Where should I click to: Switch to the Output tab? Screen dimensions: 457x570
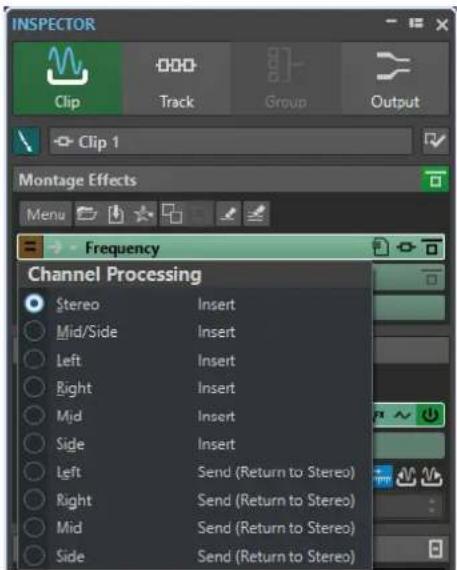(395, 79)
